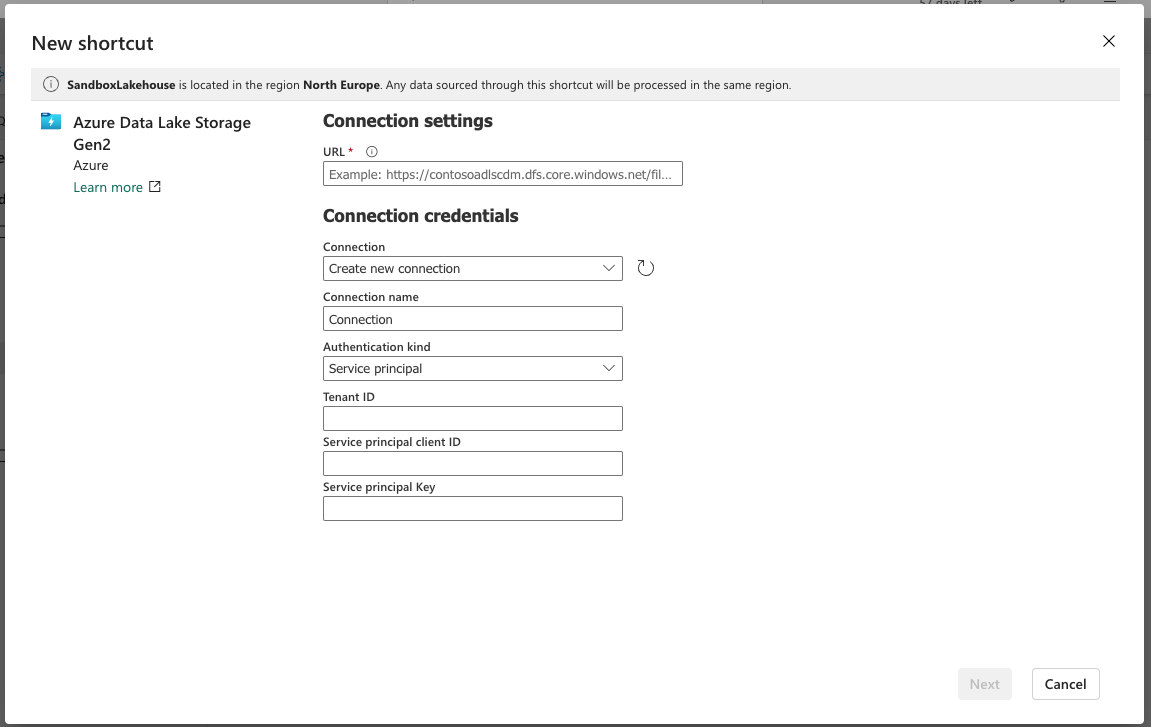Click the Next button
Image resolution: width=1151 pixels, height=727 pixels.
coord(984,684)
